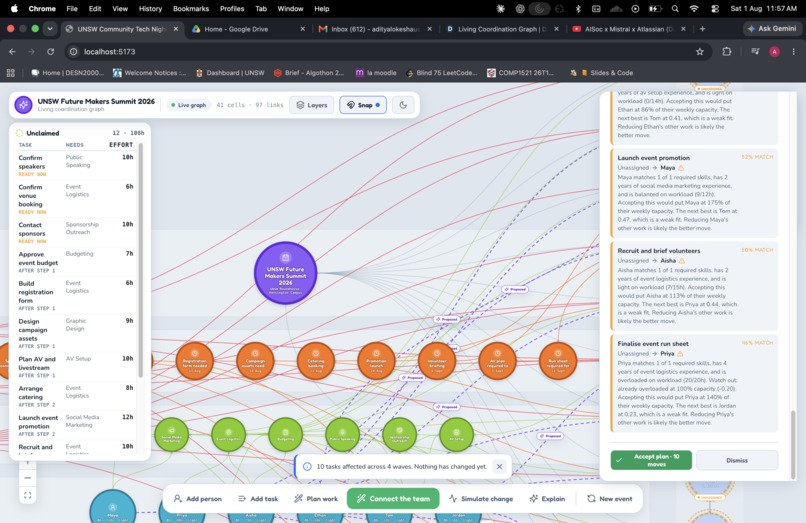806x523 pixels.
Task: Select the AV plan required milestone node
Action: [x=497, y=361]
